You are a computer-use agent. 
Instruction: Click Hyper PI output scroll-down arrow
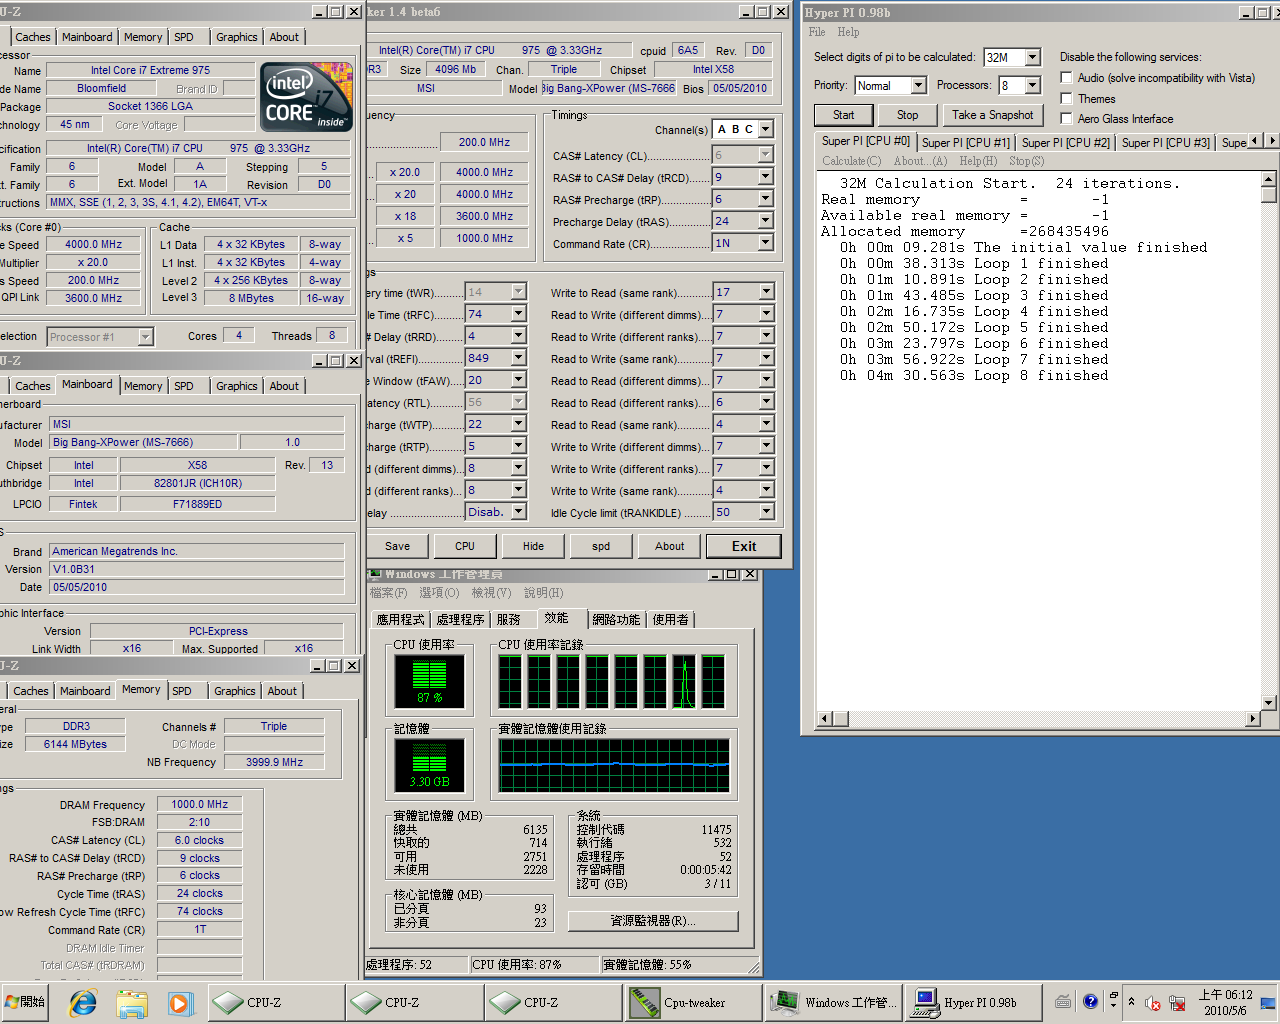tap(1268, 703)
